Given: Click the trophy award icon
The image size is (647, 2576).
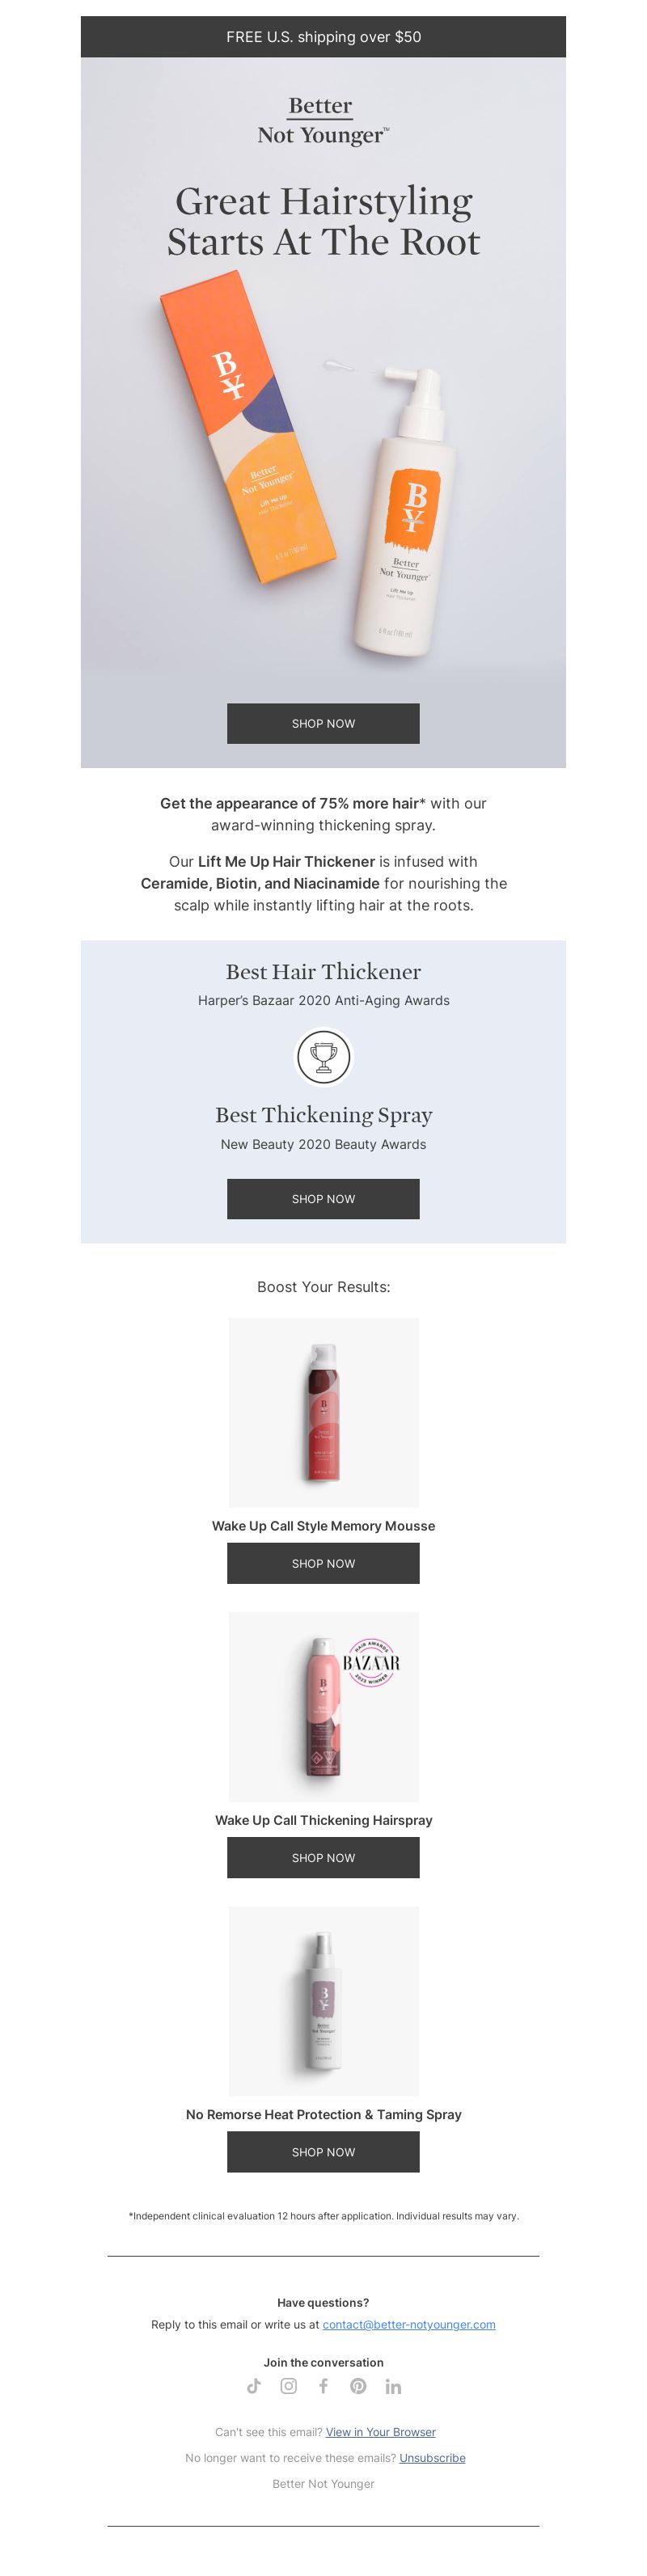Looking at the screenshot, I should pos(323,1056).
